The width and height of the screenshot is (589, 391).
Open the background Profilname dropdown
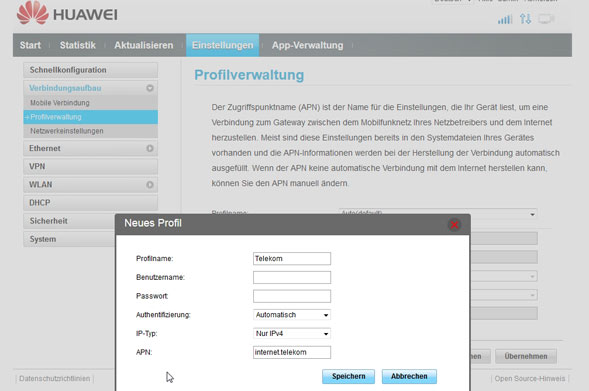(438, 214)
